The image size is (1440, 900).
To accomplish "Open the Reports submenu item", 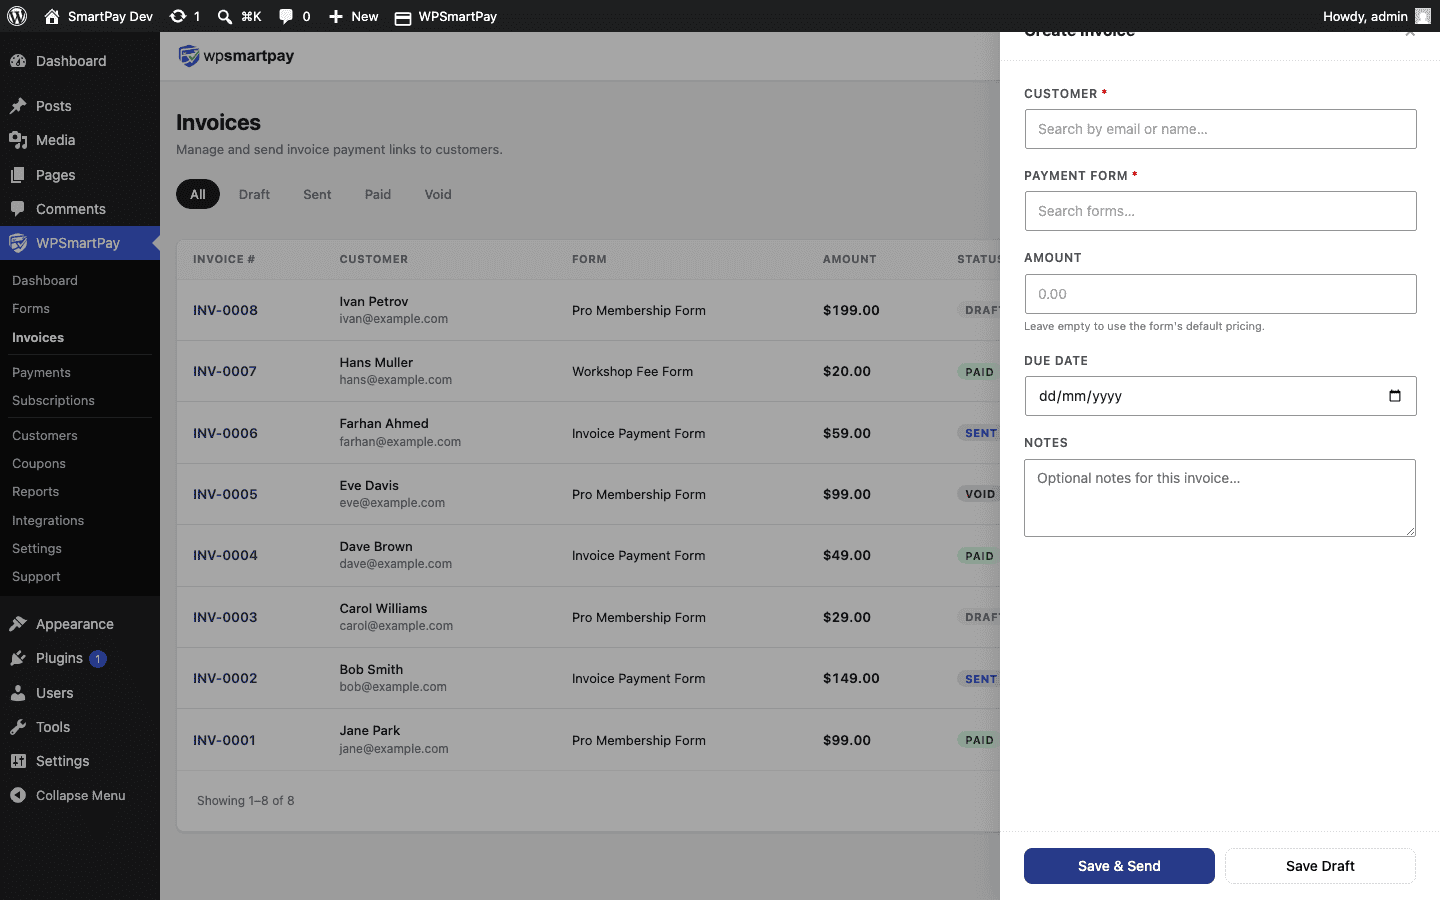I will pyautogui.click(x=35, y=491).
